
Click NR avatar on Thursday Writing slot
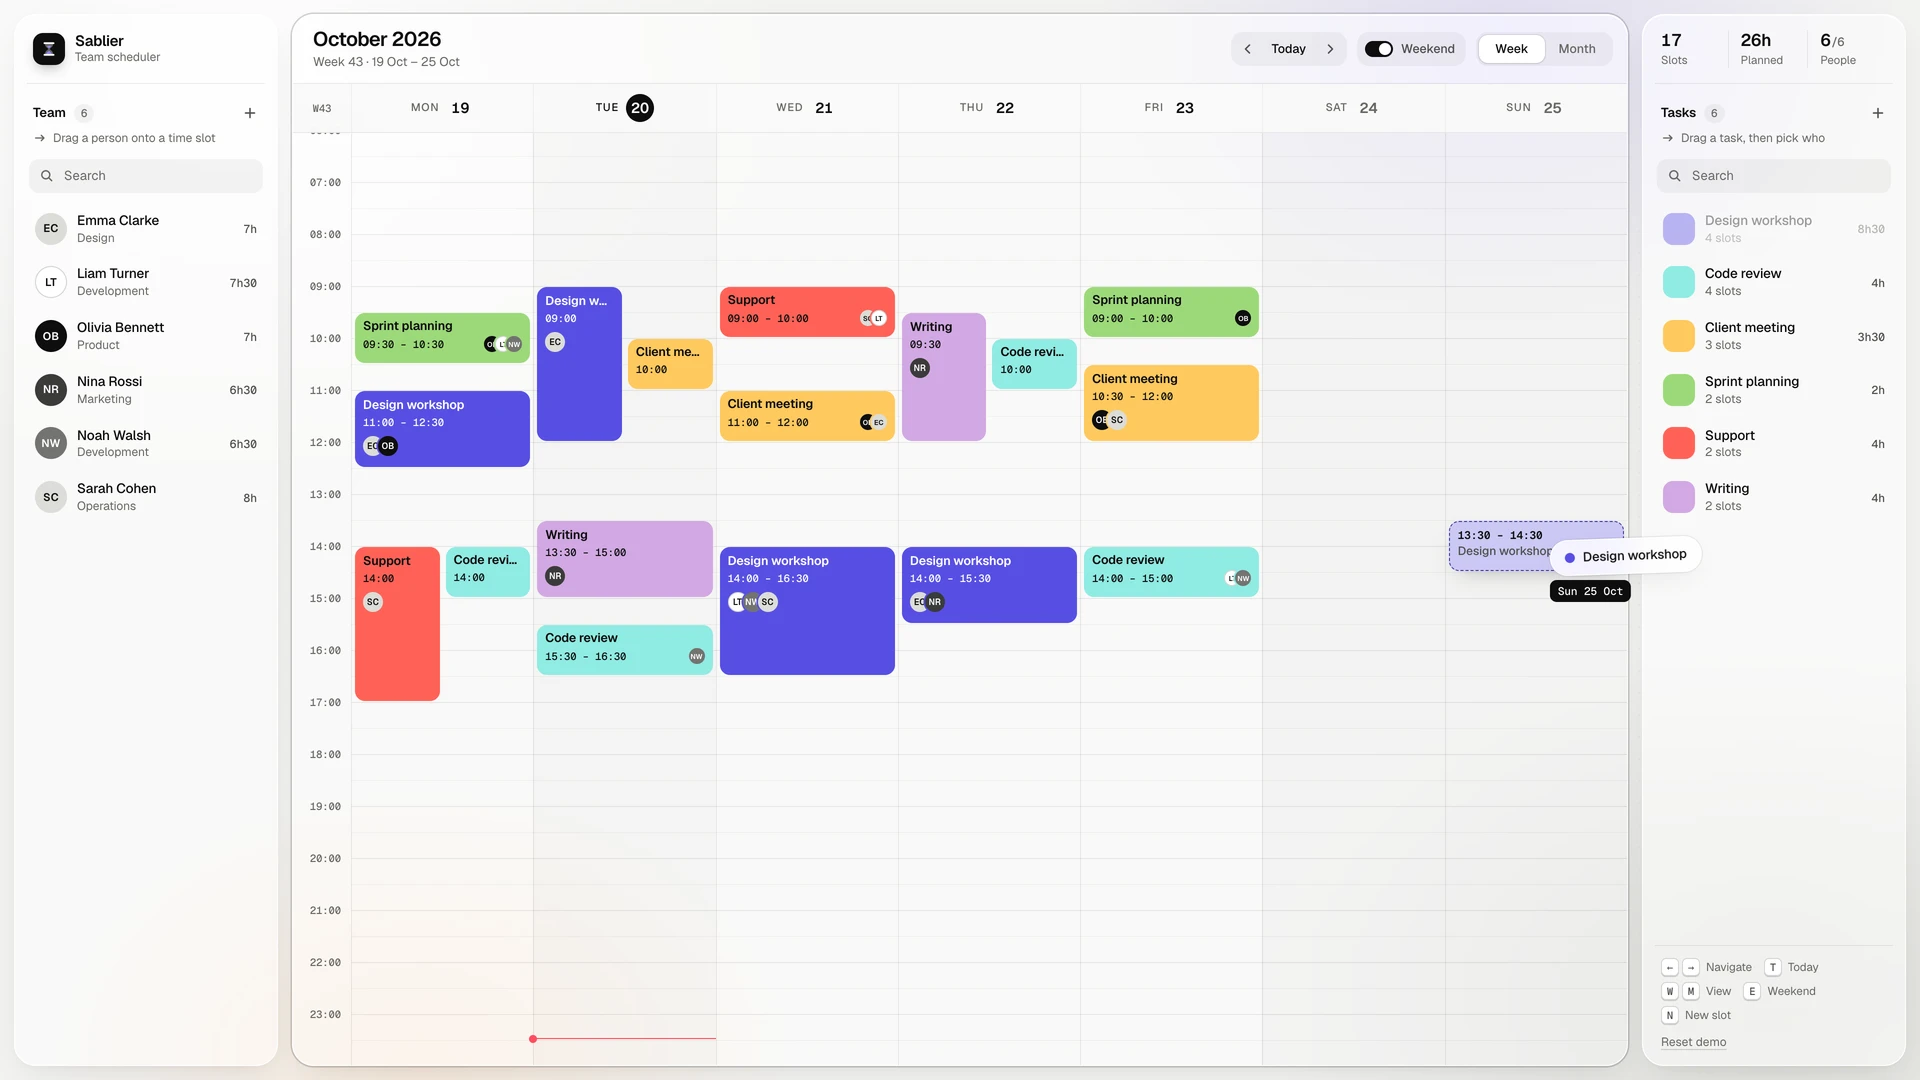tap(920, 368)
